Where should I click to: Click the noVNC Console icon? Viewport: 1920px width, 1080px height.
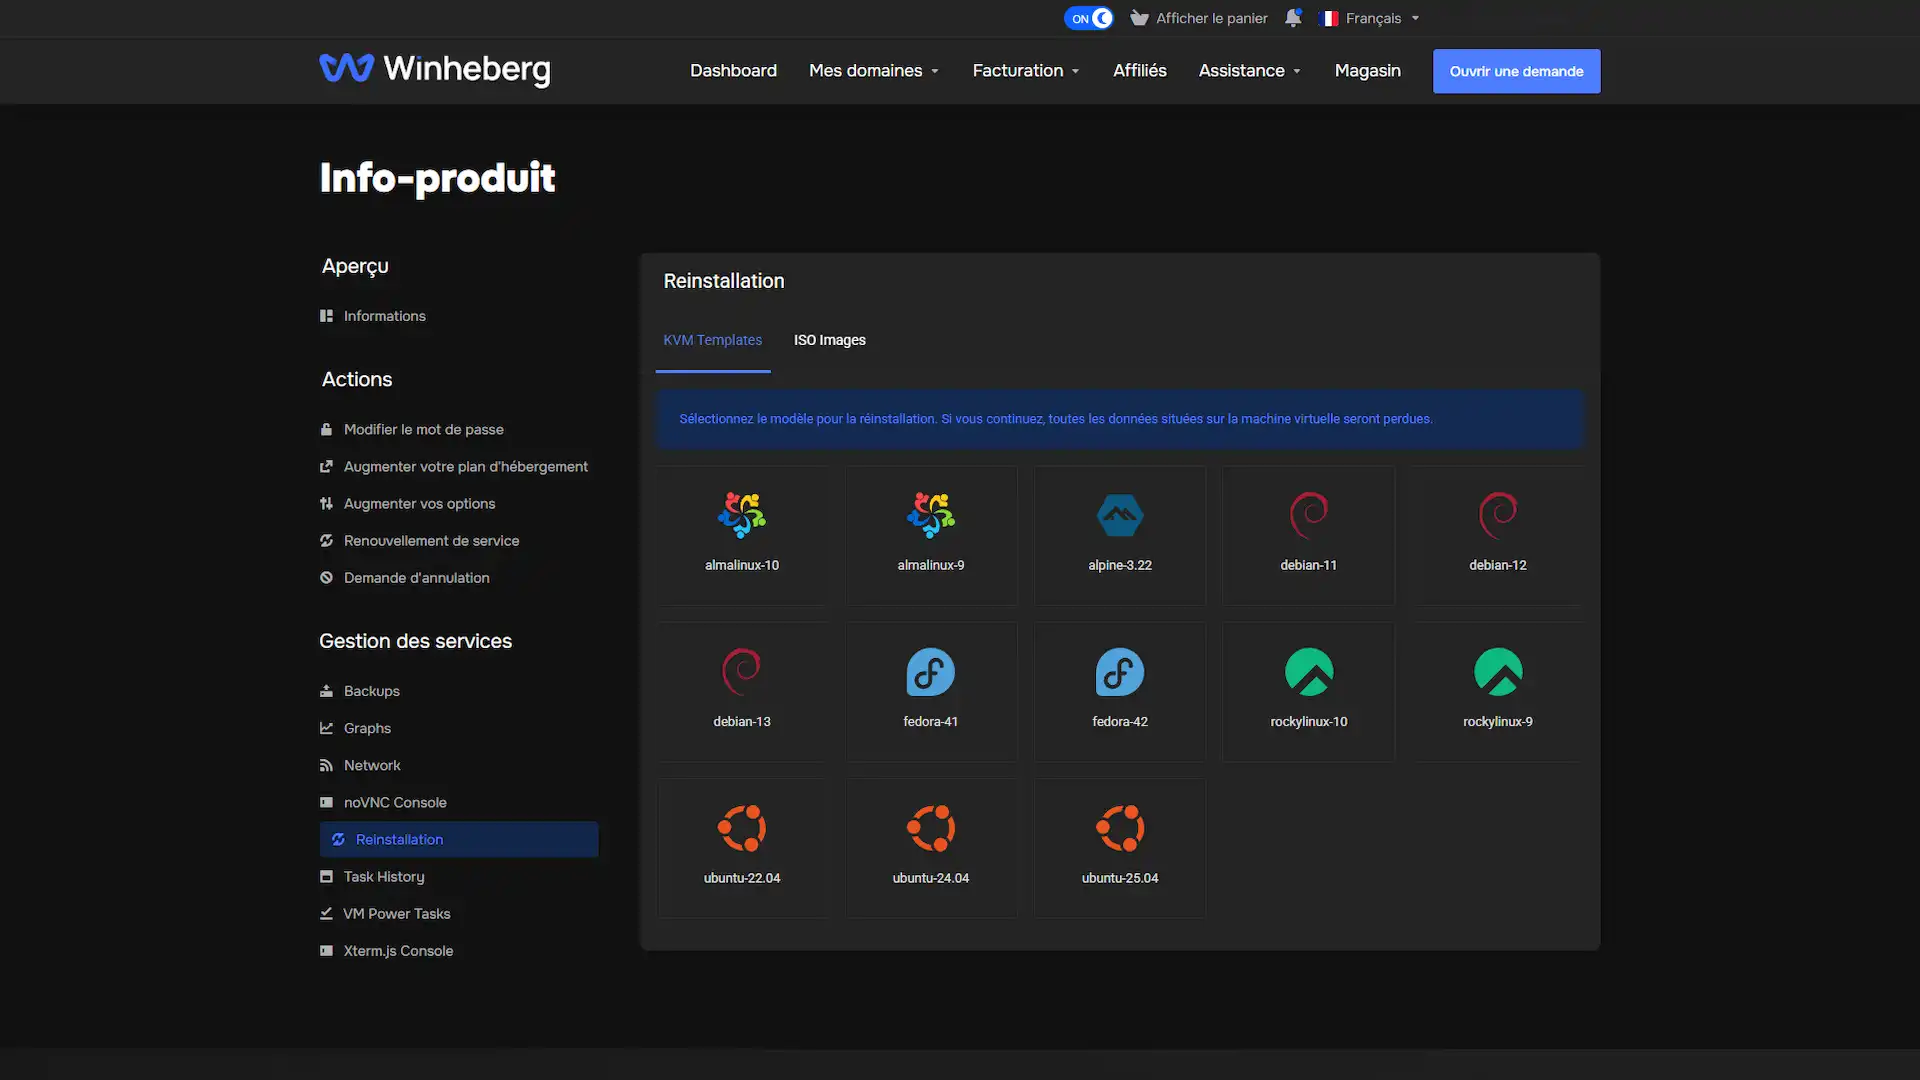point(326,802)
